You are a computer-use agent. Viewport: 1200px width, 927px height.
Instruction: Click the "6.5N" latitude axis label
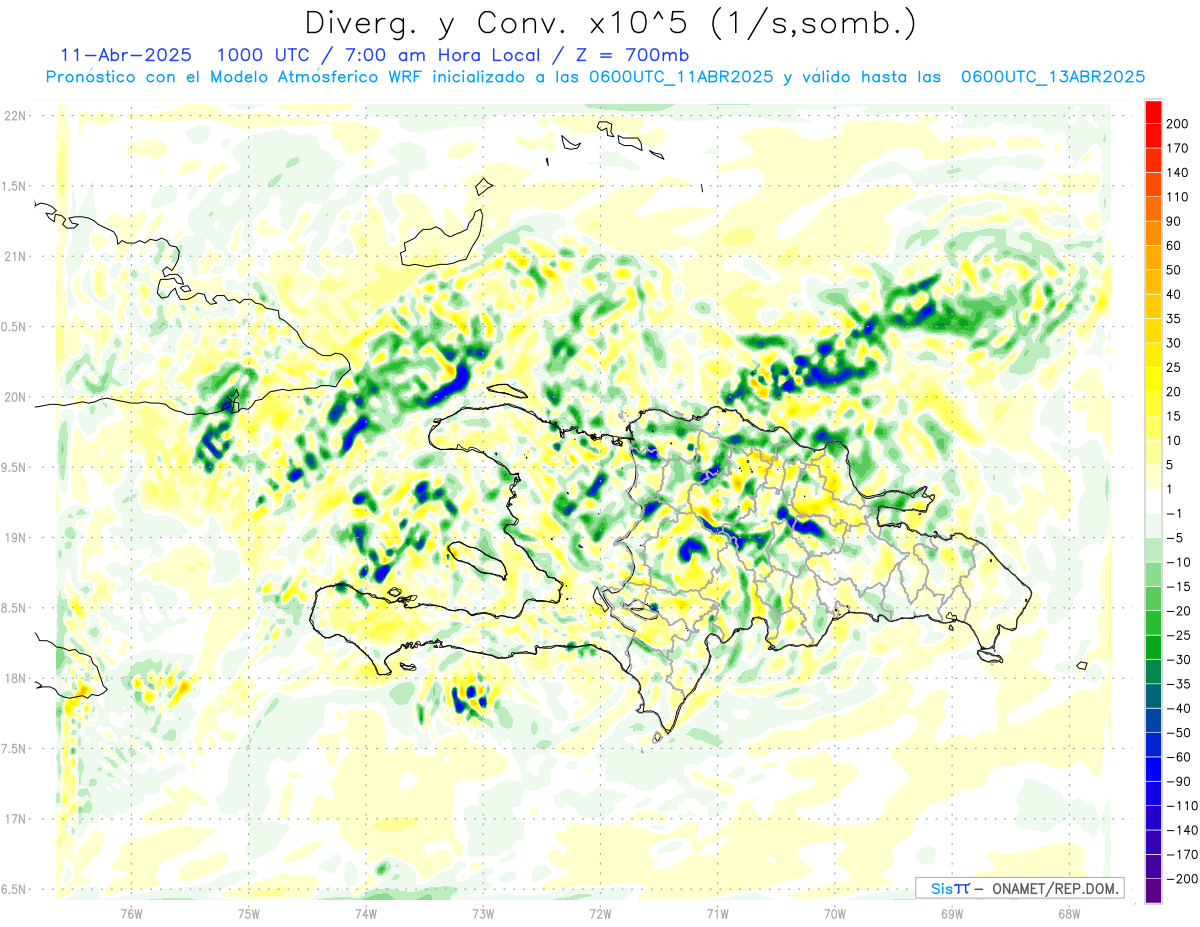[x=15, y=889]
